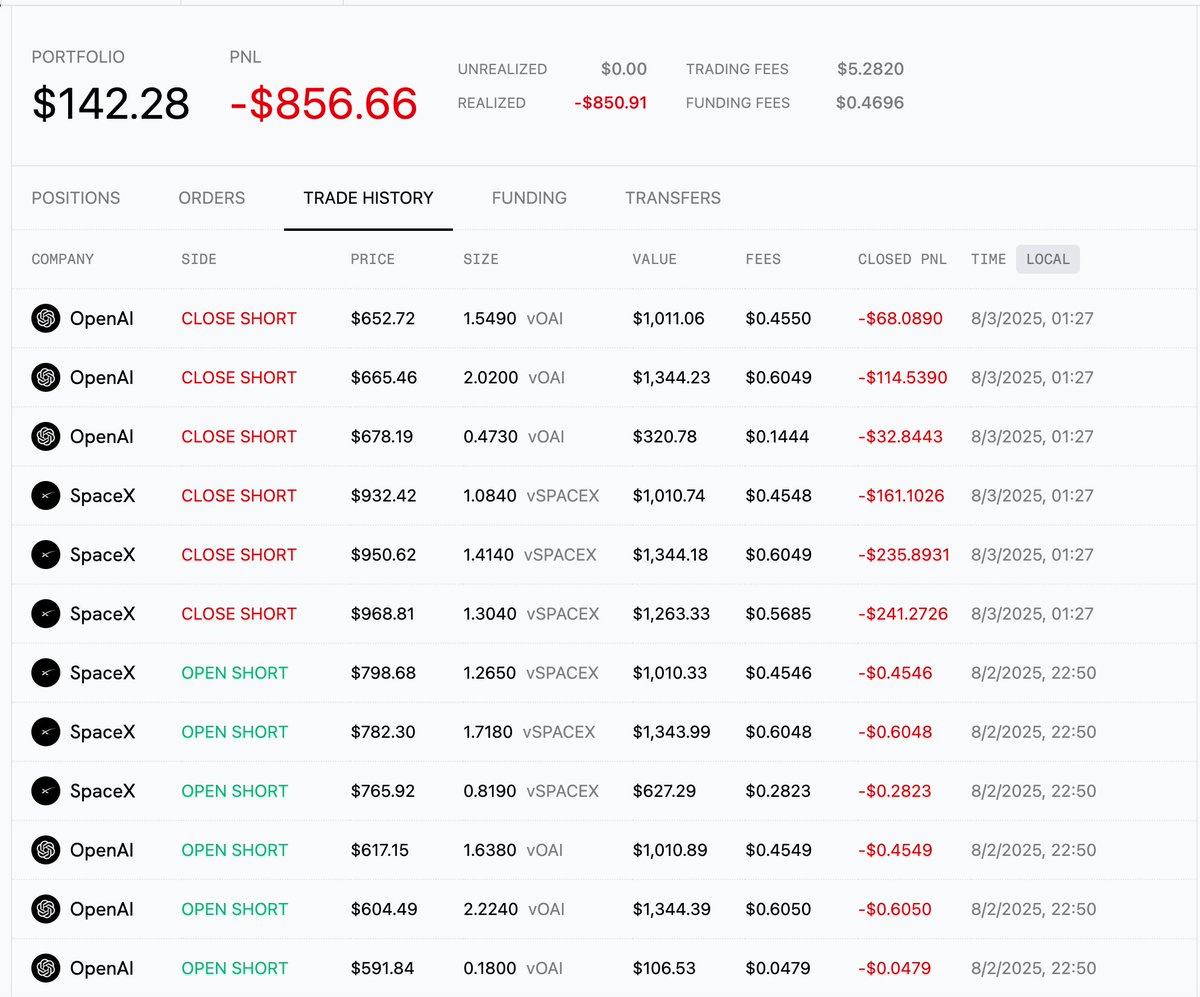Click the SpaceX logo in the $968.81 row

coord(46,614)
